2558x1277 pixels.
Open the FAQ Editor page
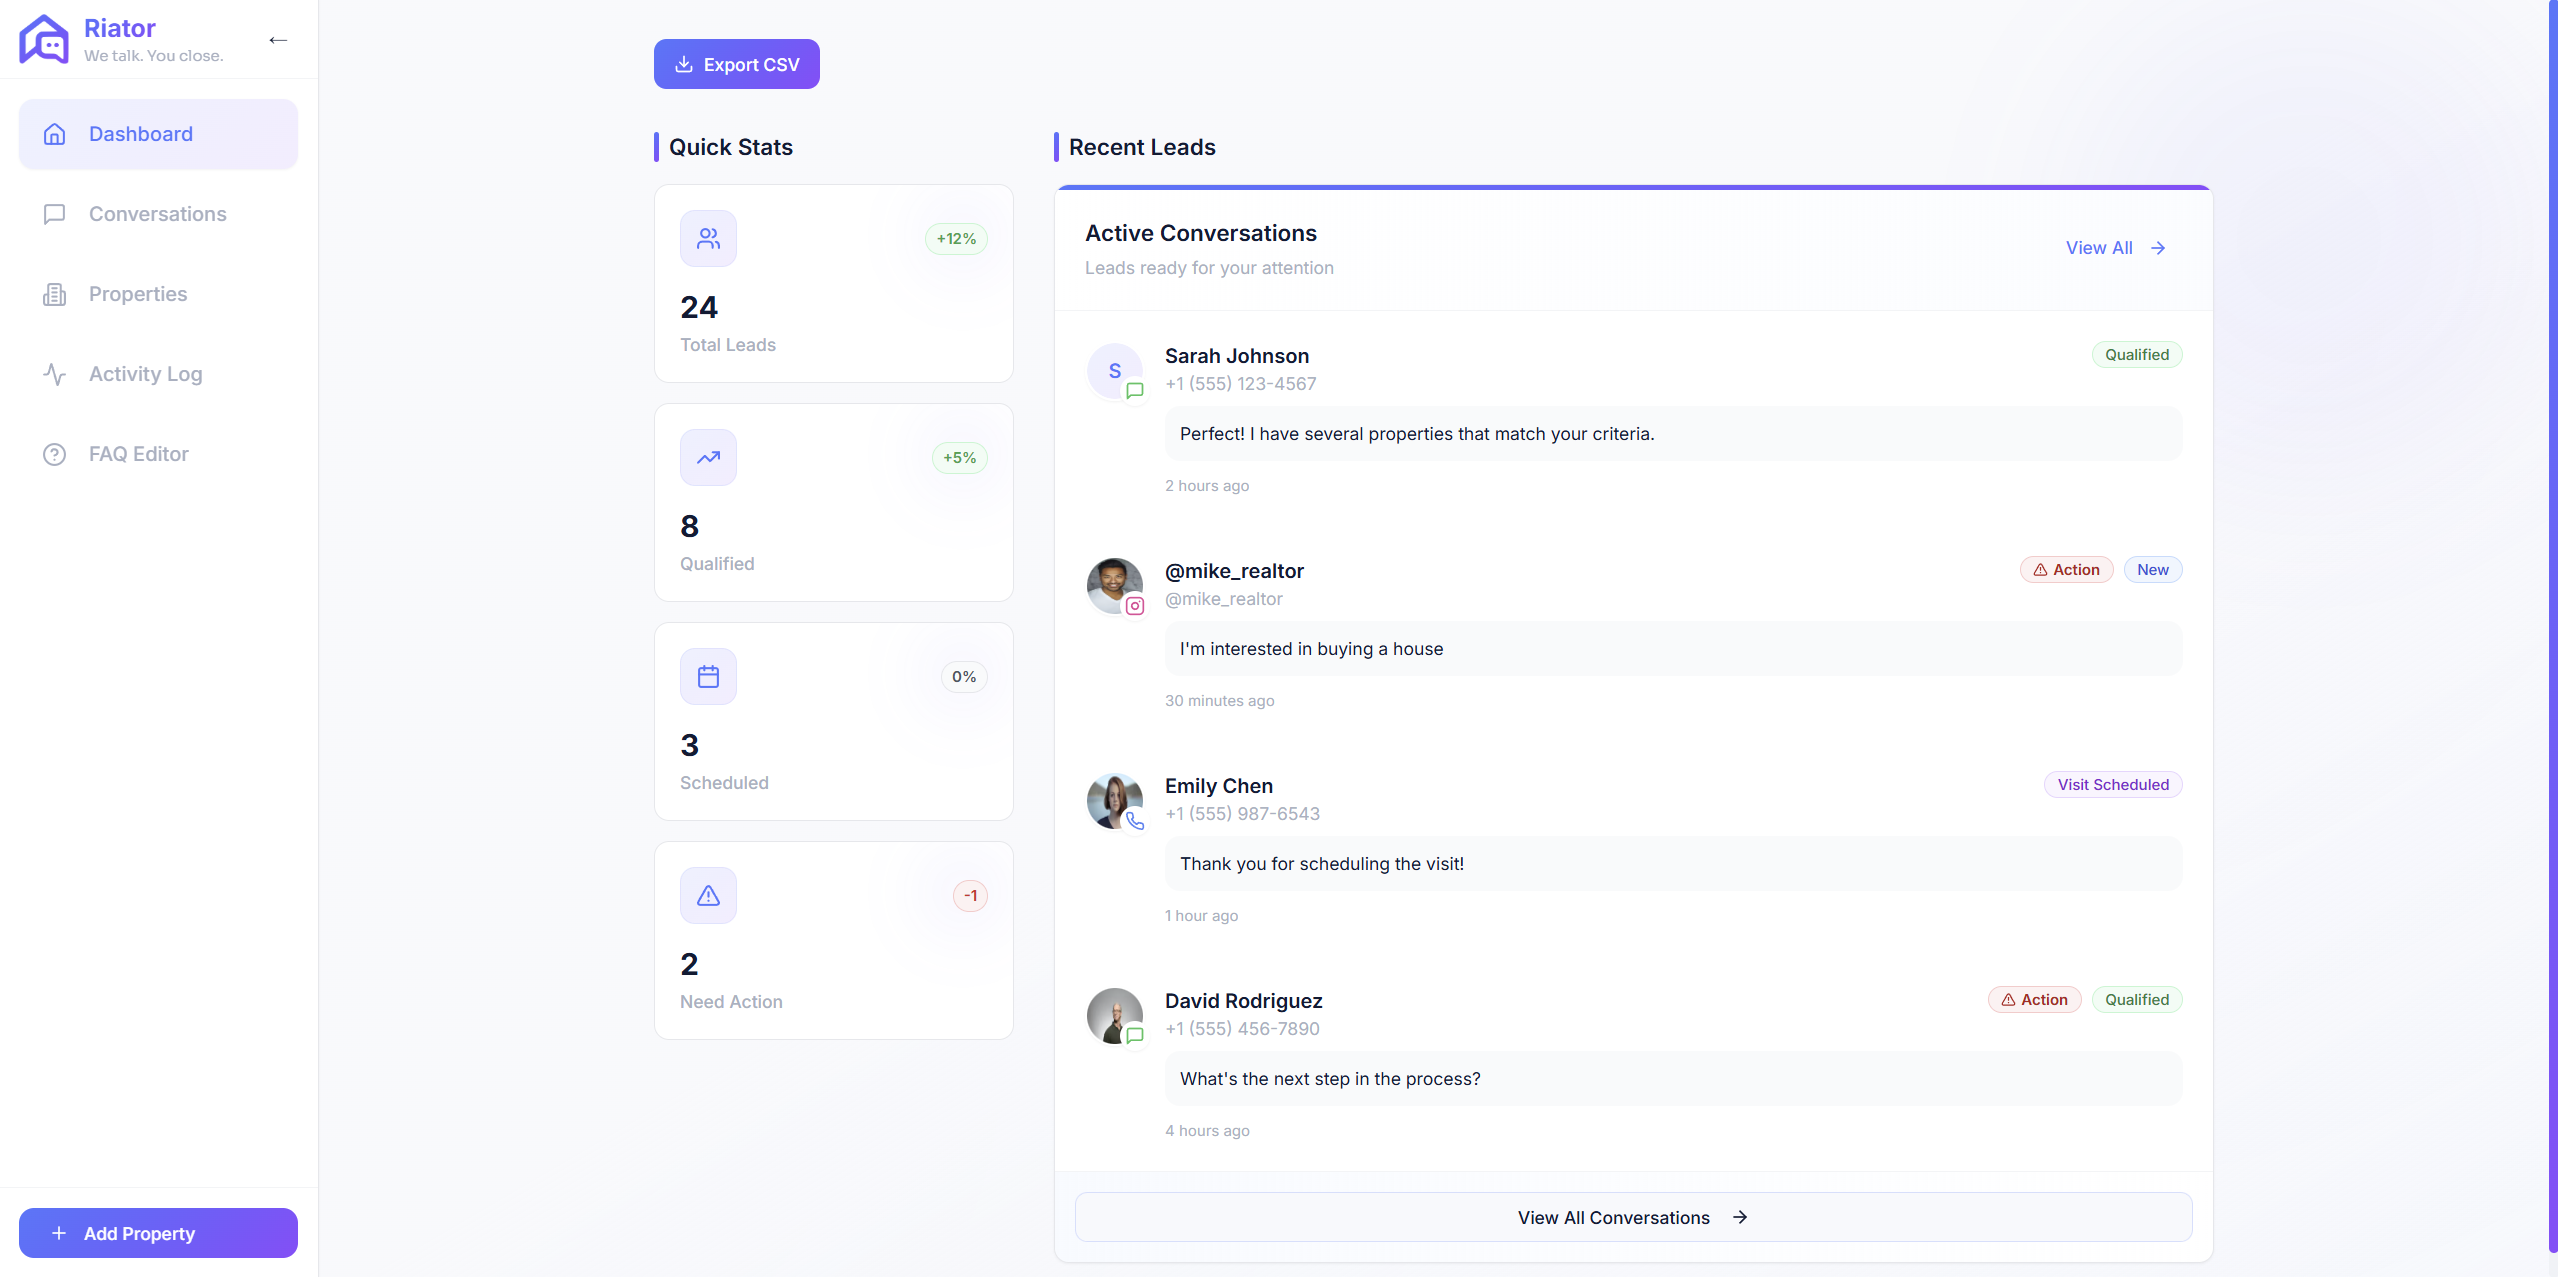(158, 454)
